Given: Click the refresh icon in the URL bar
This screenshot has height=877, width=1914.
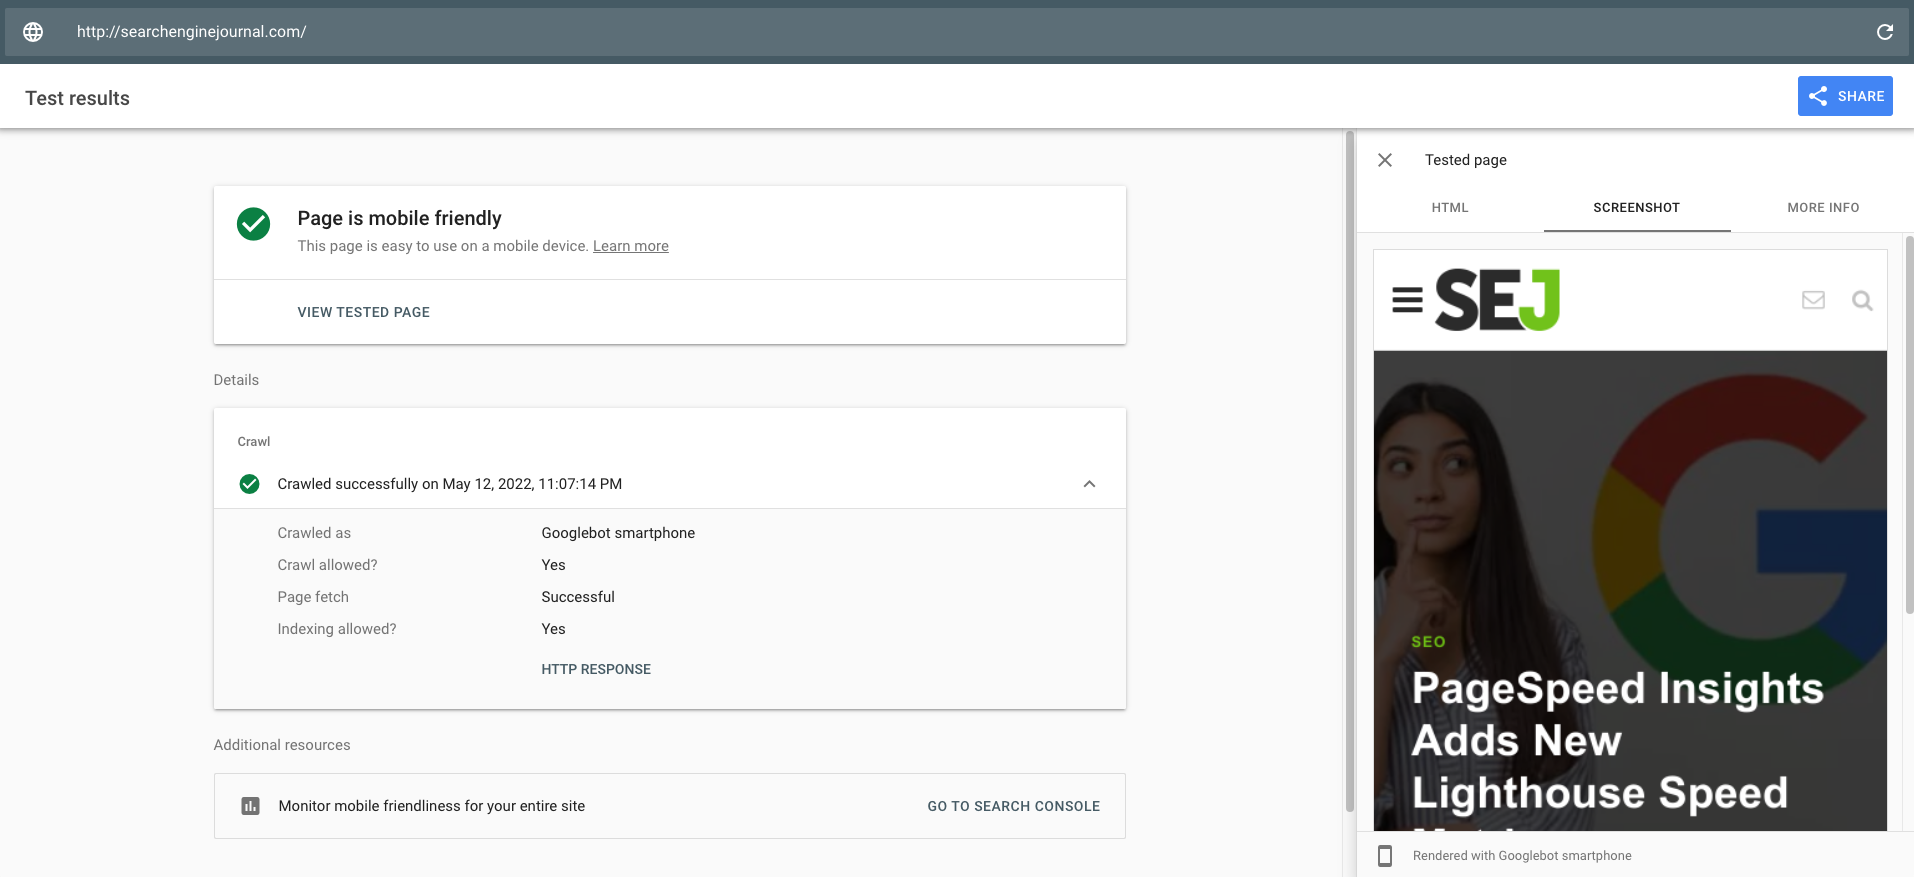Looking at the screenshot, I should pyautogui.click(x=1884, y=32).
